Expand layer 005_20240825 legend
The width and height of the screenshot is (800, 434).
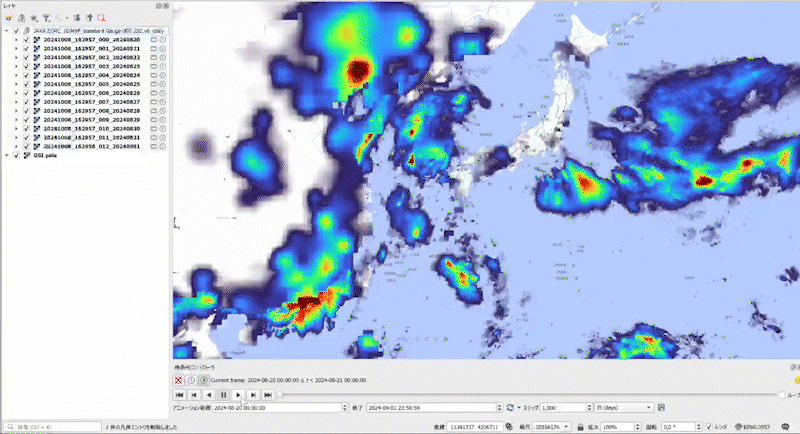(16, 84)
